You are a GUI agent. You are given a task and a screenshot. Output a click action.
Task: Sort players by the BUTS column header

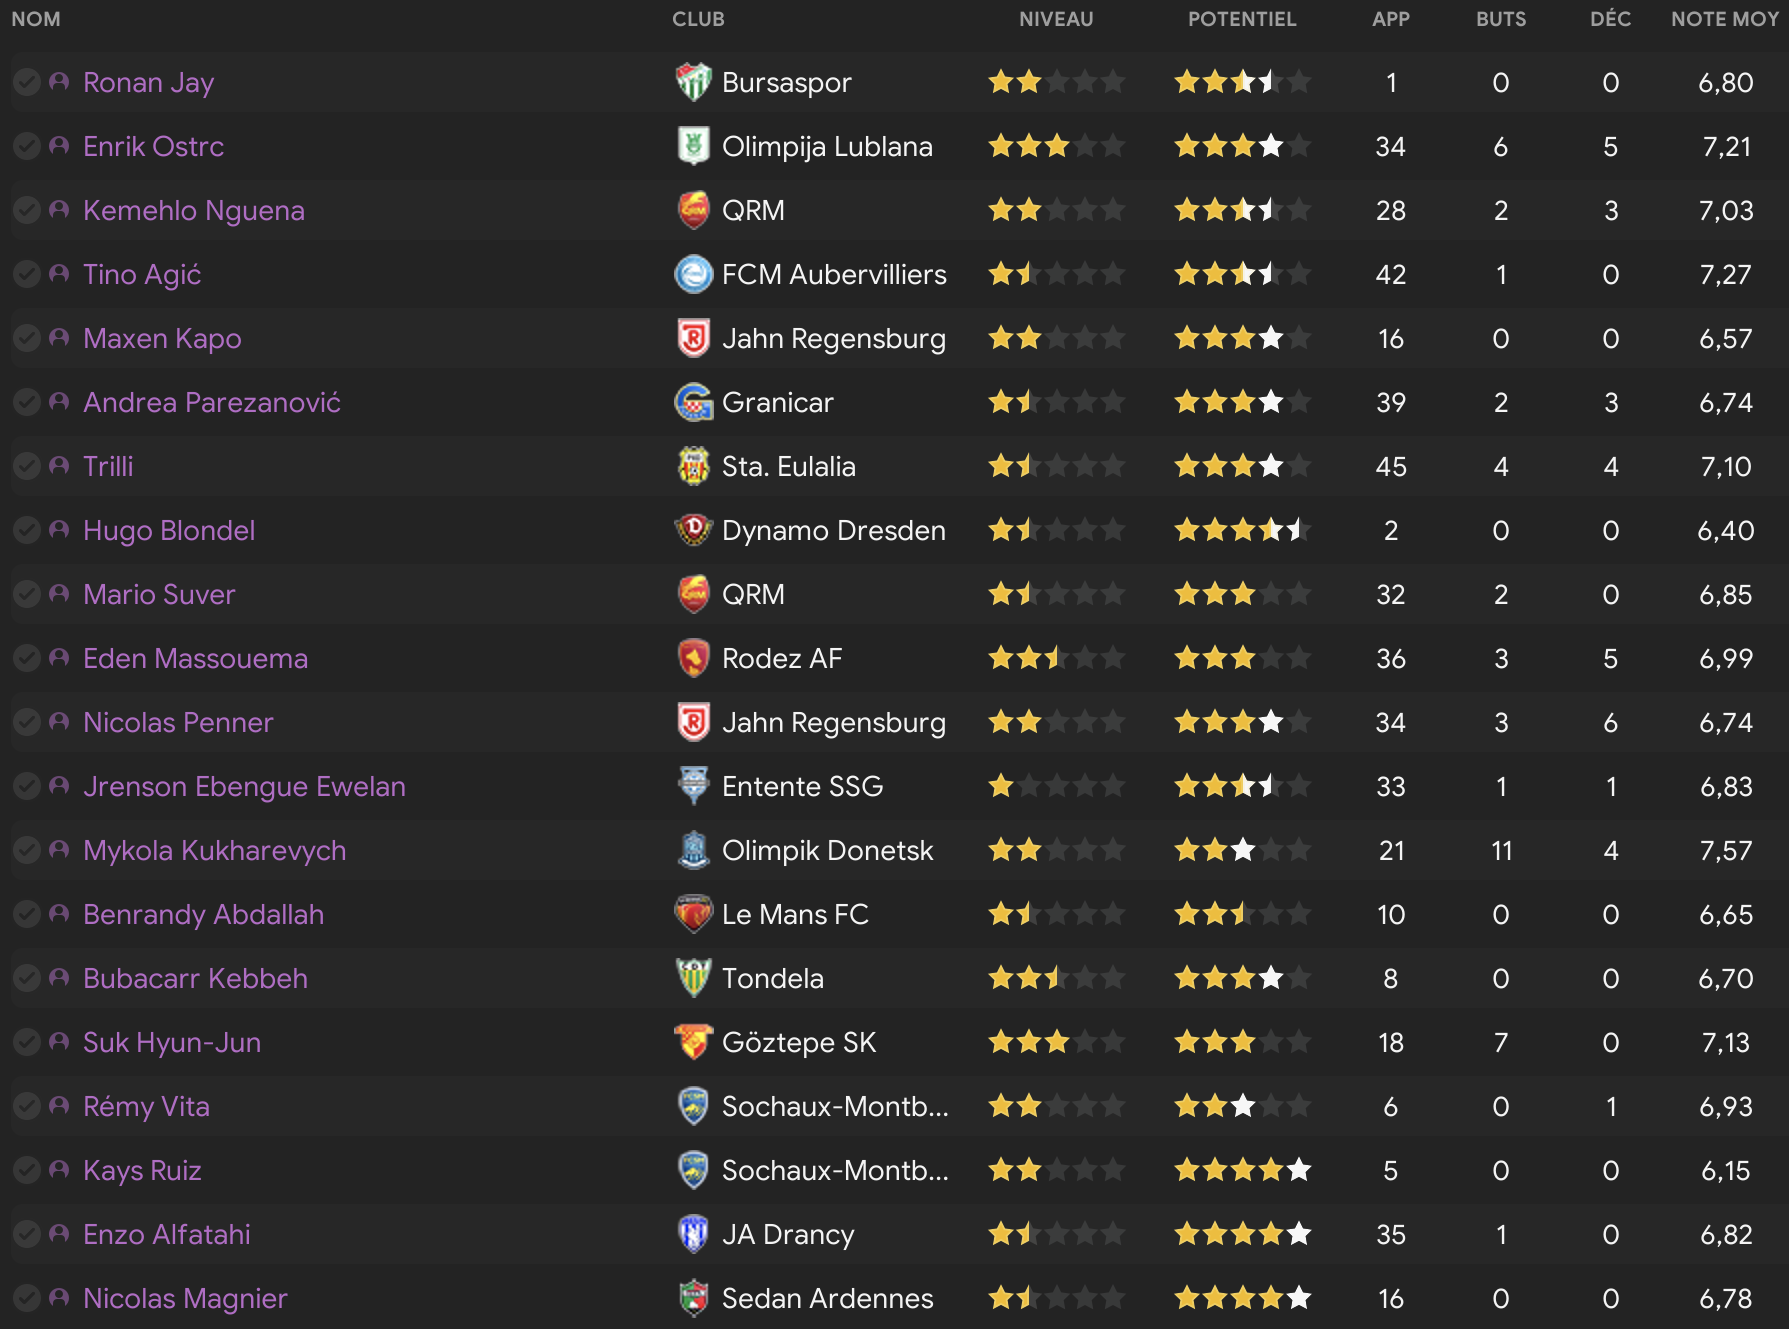coord(1501,19)
